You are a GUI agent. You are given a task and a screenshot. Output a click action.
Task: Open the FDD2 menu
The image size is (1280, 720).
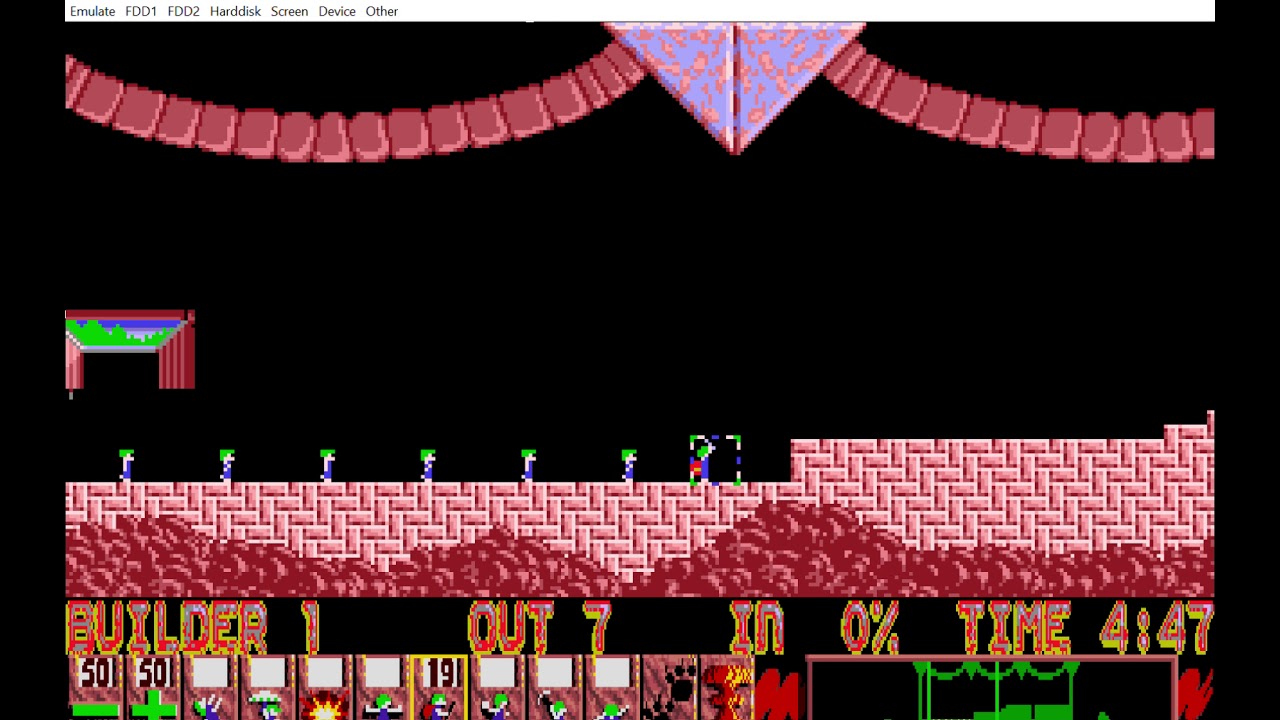183,11
